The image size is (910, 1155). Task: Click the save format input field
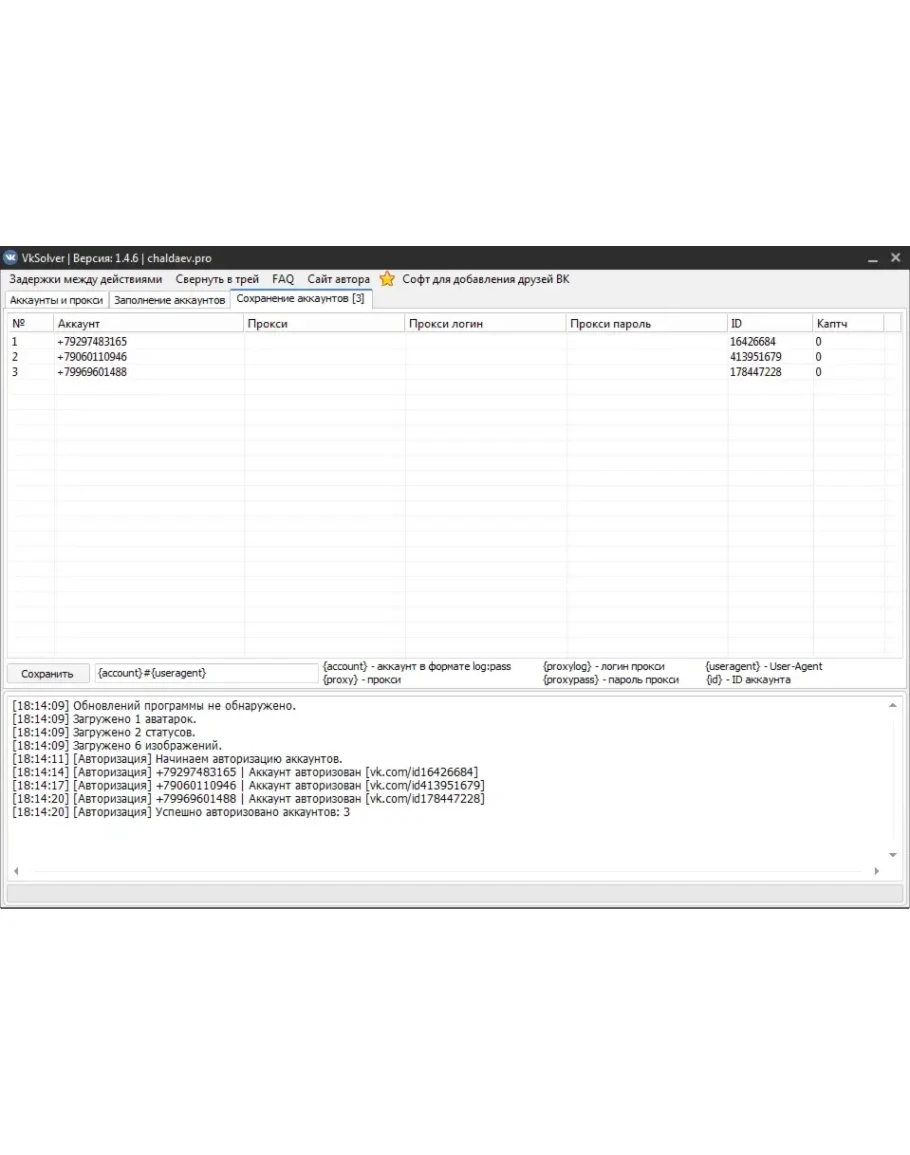(205, 674)
